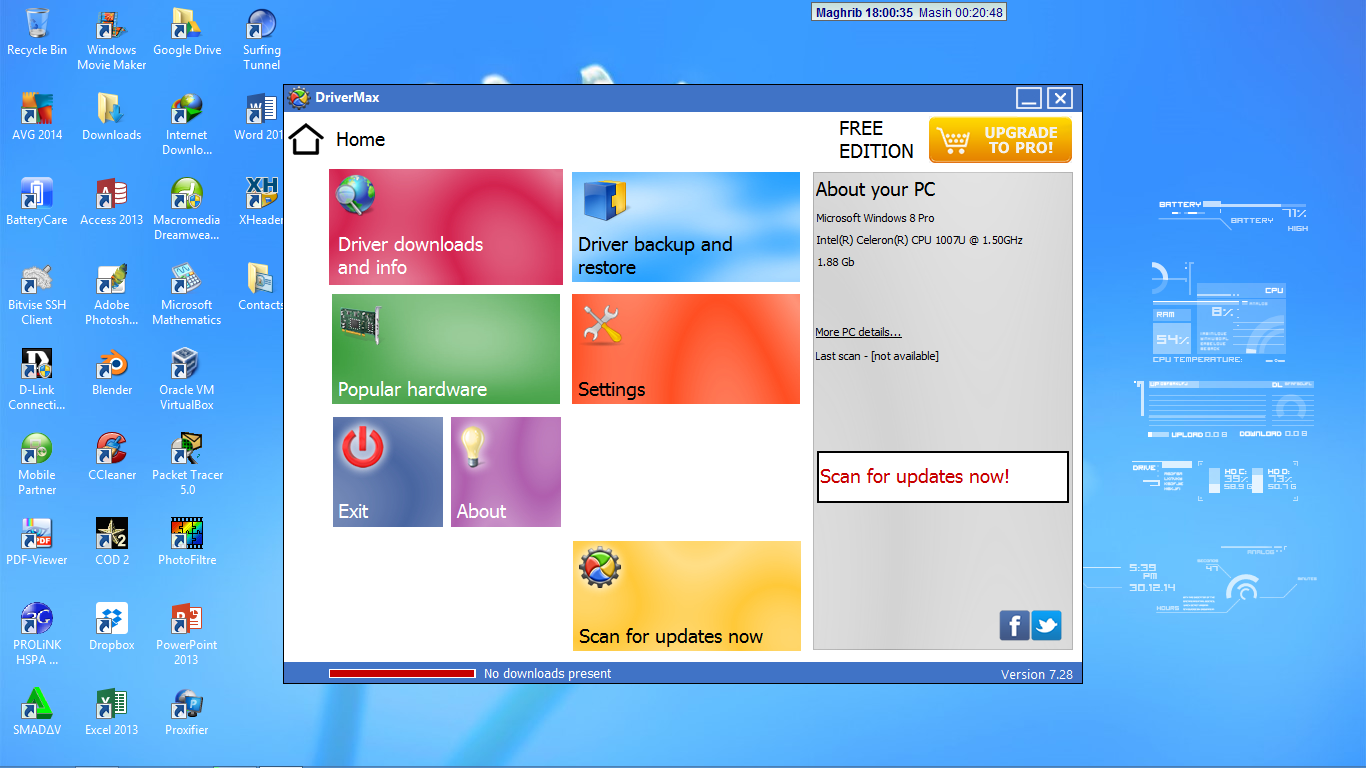Screen dimensions: 1366x768
Task: Open the Settings tile in DriverMax
Action: [686, 349]
